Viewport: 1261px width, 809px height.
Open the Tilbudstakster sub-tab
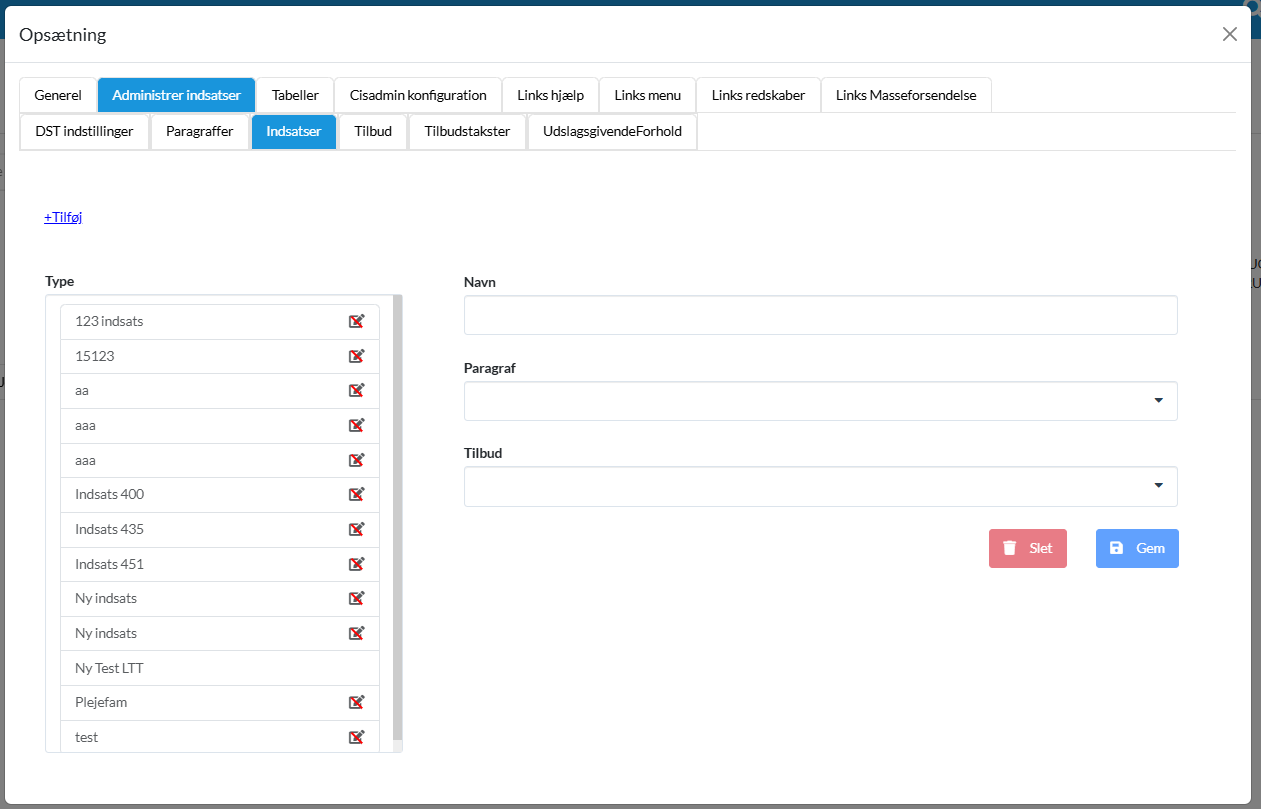pos(467,131)
